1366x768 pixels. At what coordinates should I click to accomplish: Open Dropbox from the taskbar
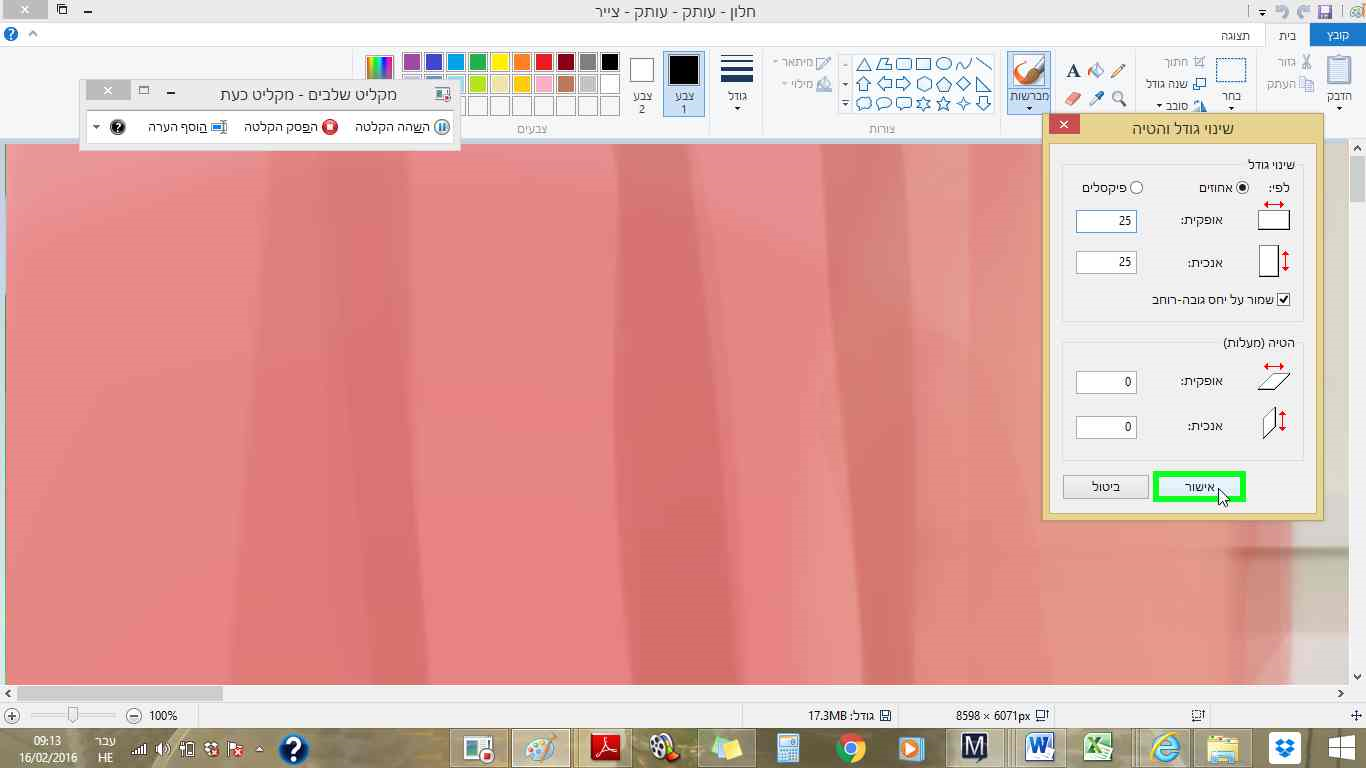(1285, 747)
